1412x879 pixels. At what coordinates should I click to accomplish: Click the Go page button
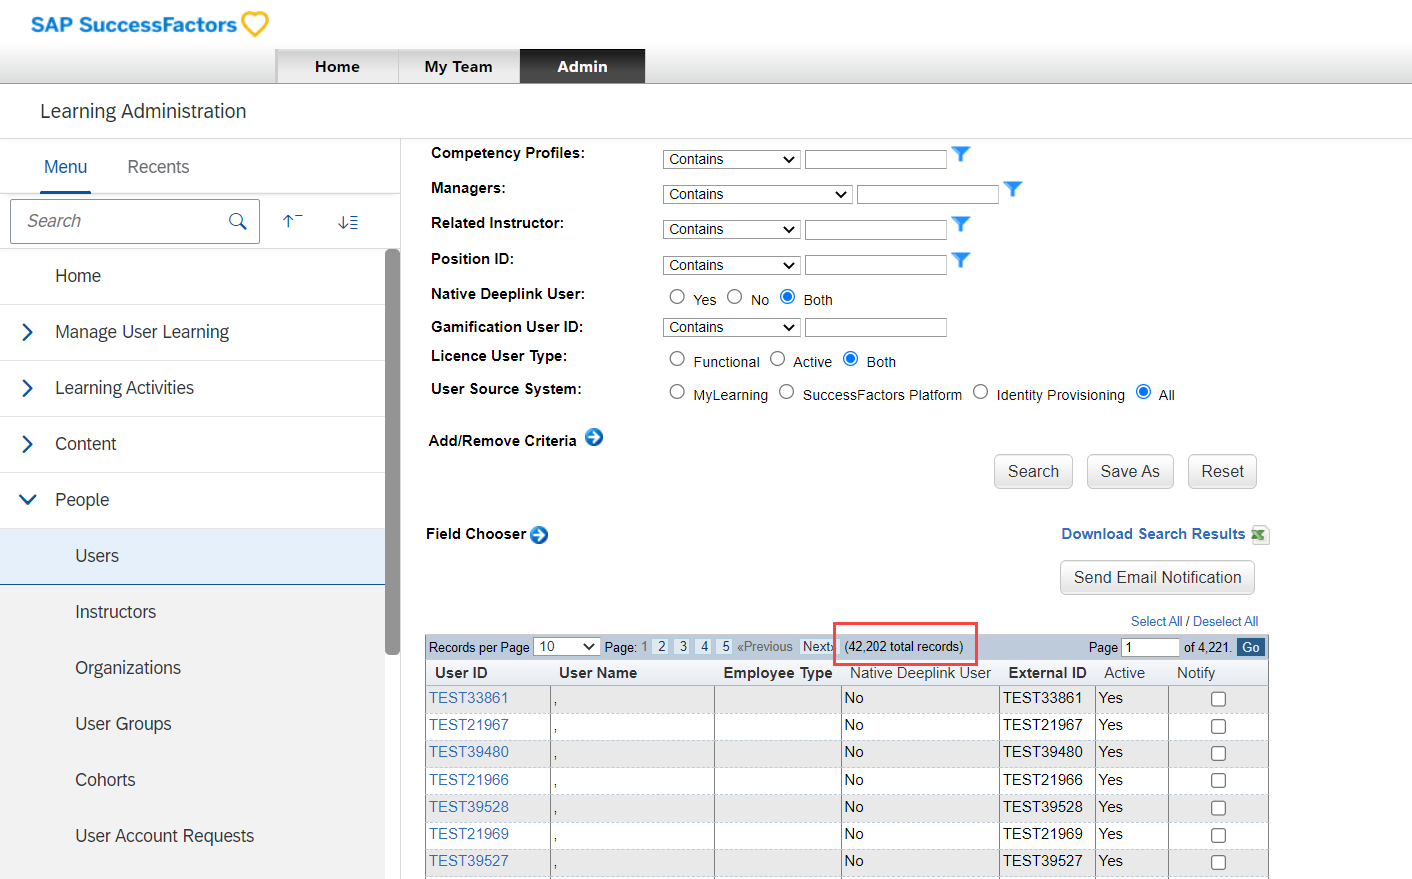tap(1251, 647)
